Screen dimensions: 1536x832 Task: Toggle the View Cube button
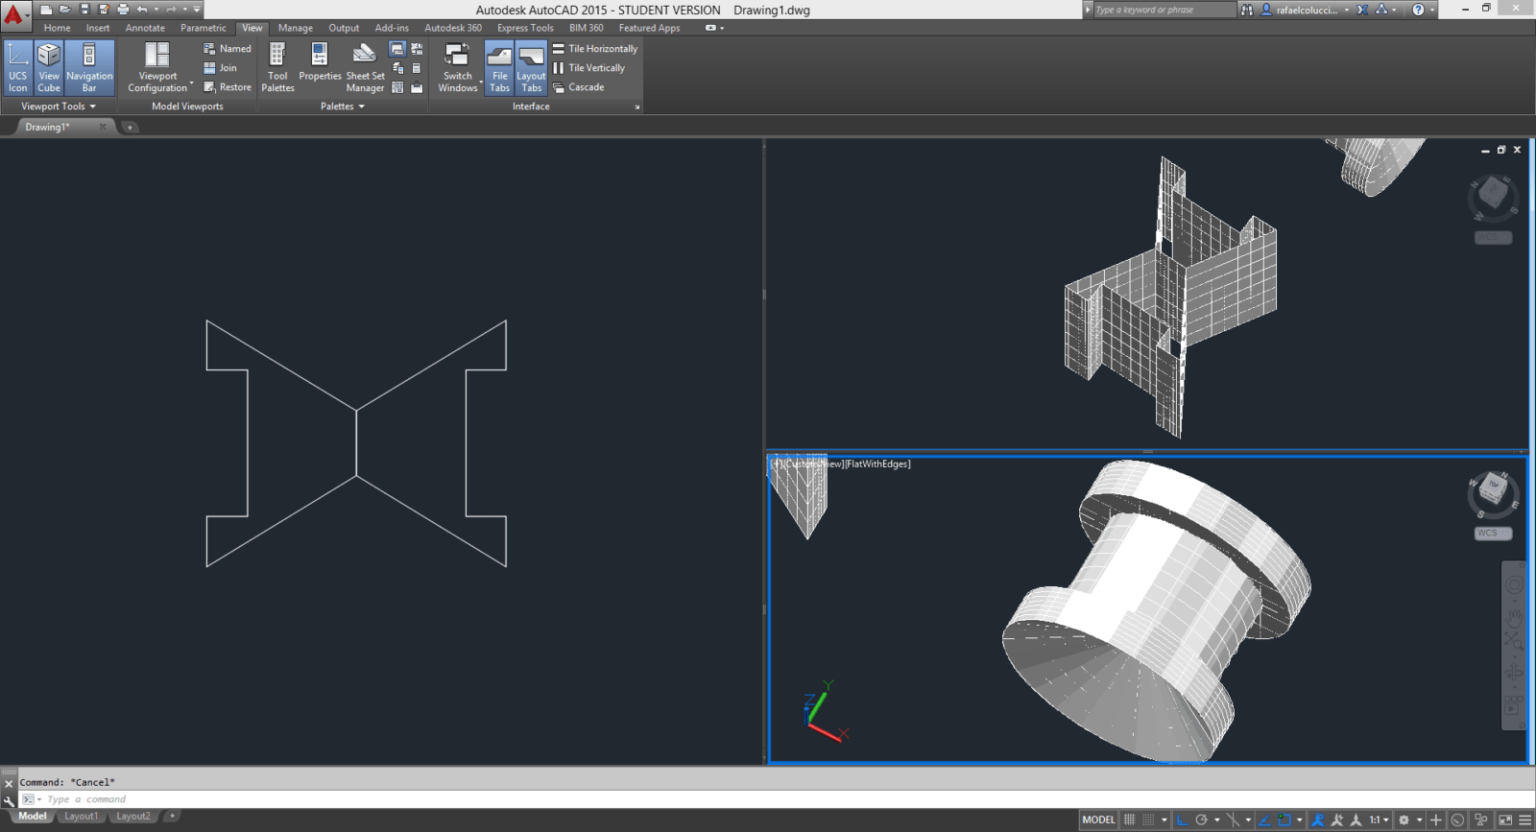[x=49, y=68]
